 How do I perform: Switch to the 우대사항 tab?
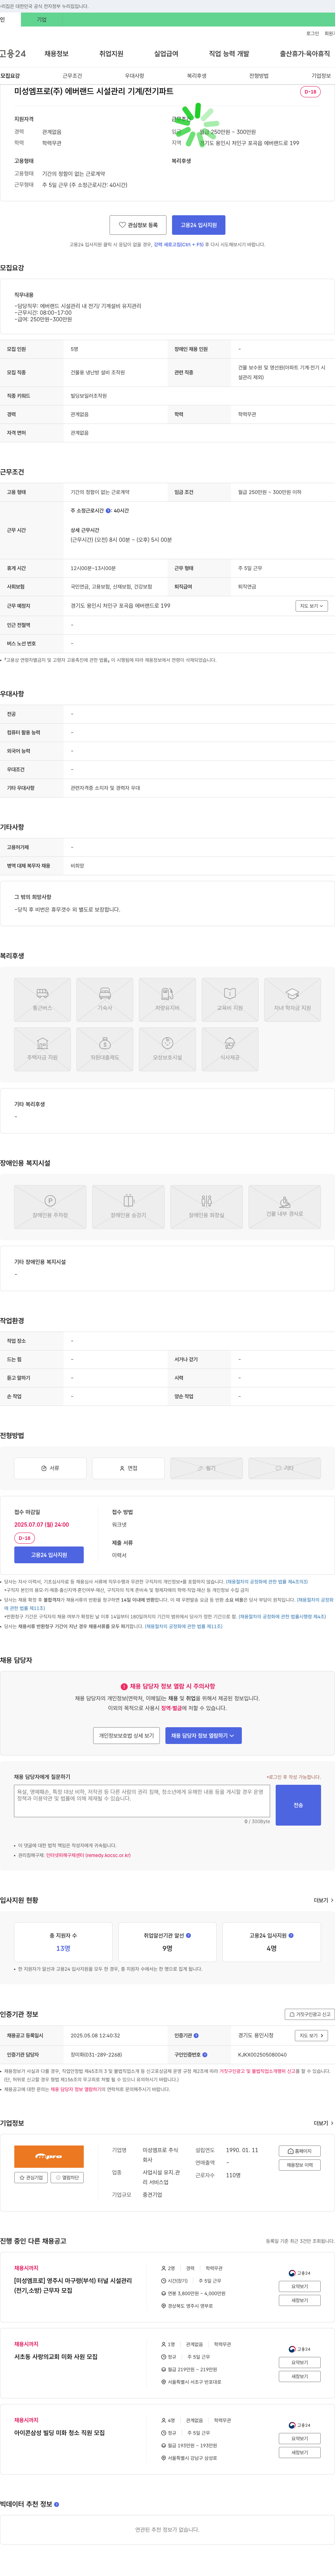point(134,76)
